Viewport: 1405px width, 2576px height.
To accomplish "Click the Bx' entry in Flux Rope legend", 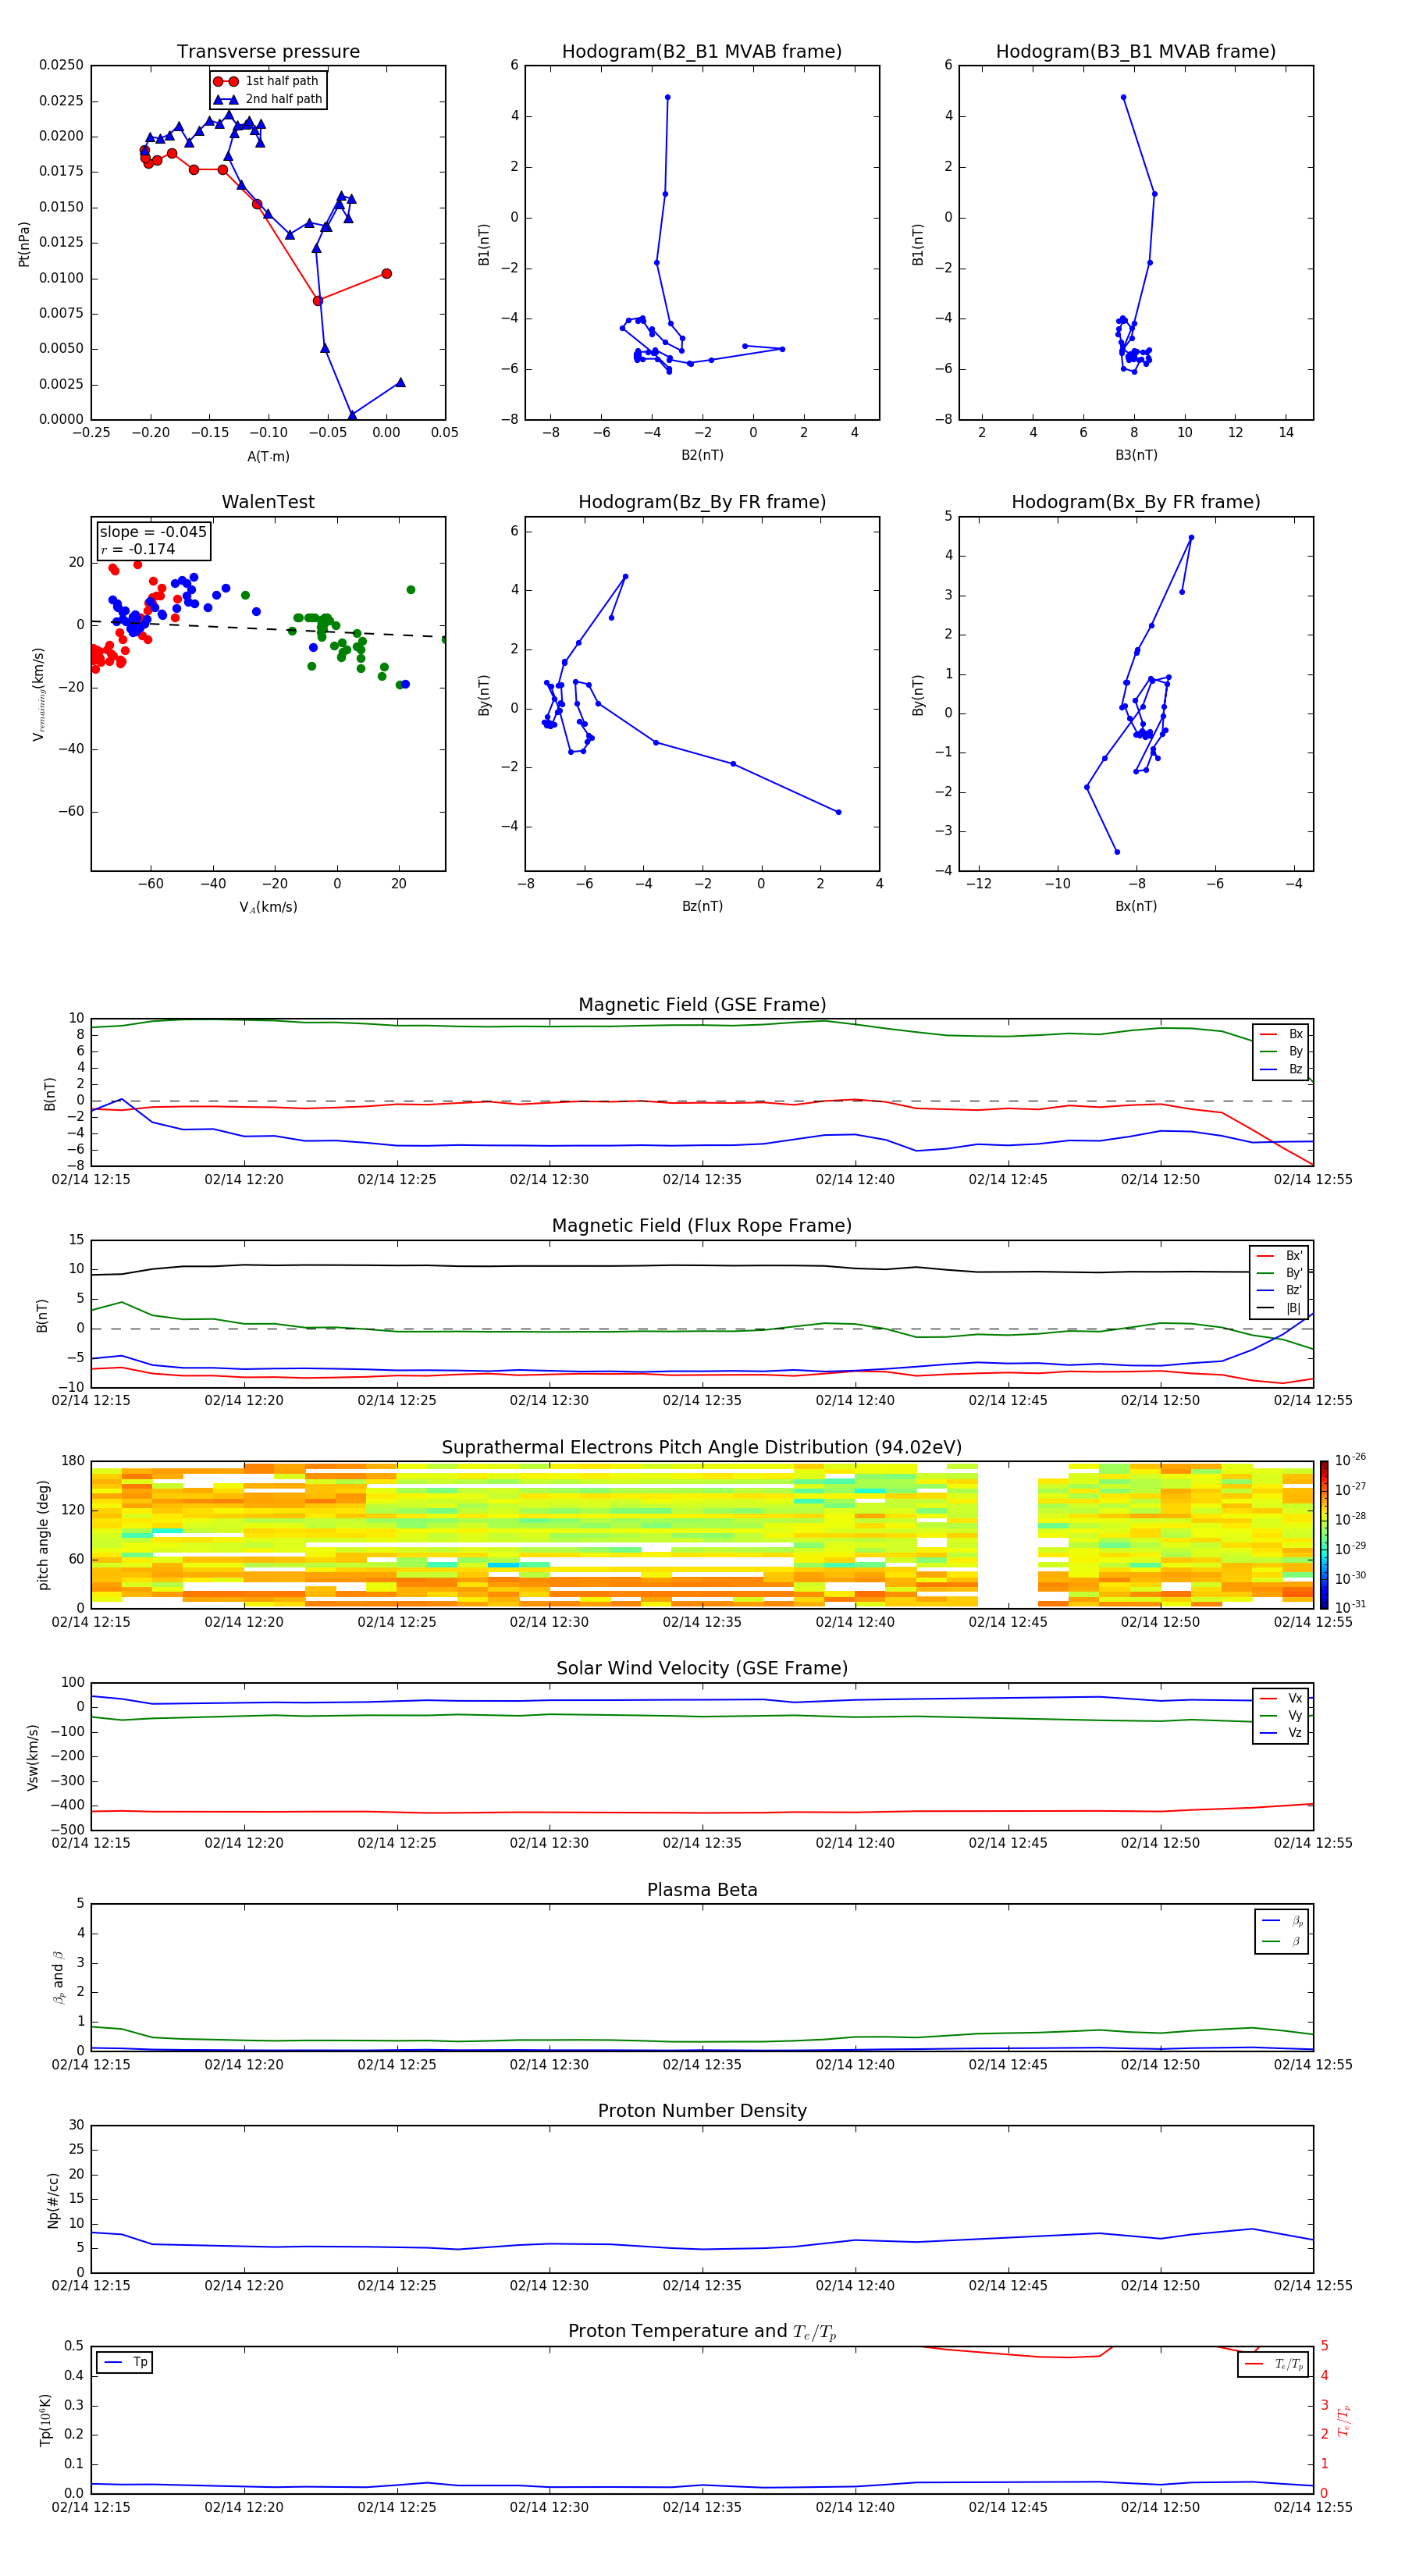I will pyautogui.click(x=1279, y=1256).
